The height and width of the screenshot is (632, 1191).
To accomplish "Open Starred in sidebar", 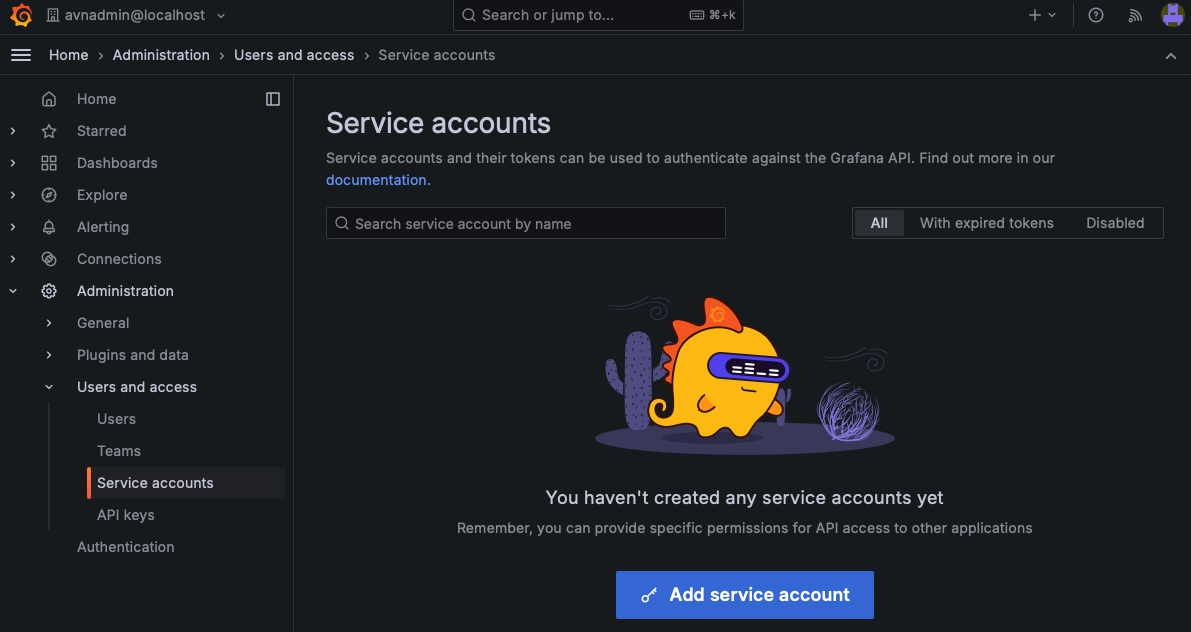I will (101, 131).
